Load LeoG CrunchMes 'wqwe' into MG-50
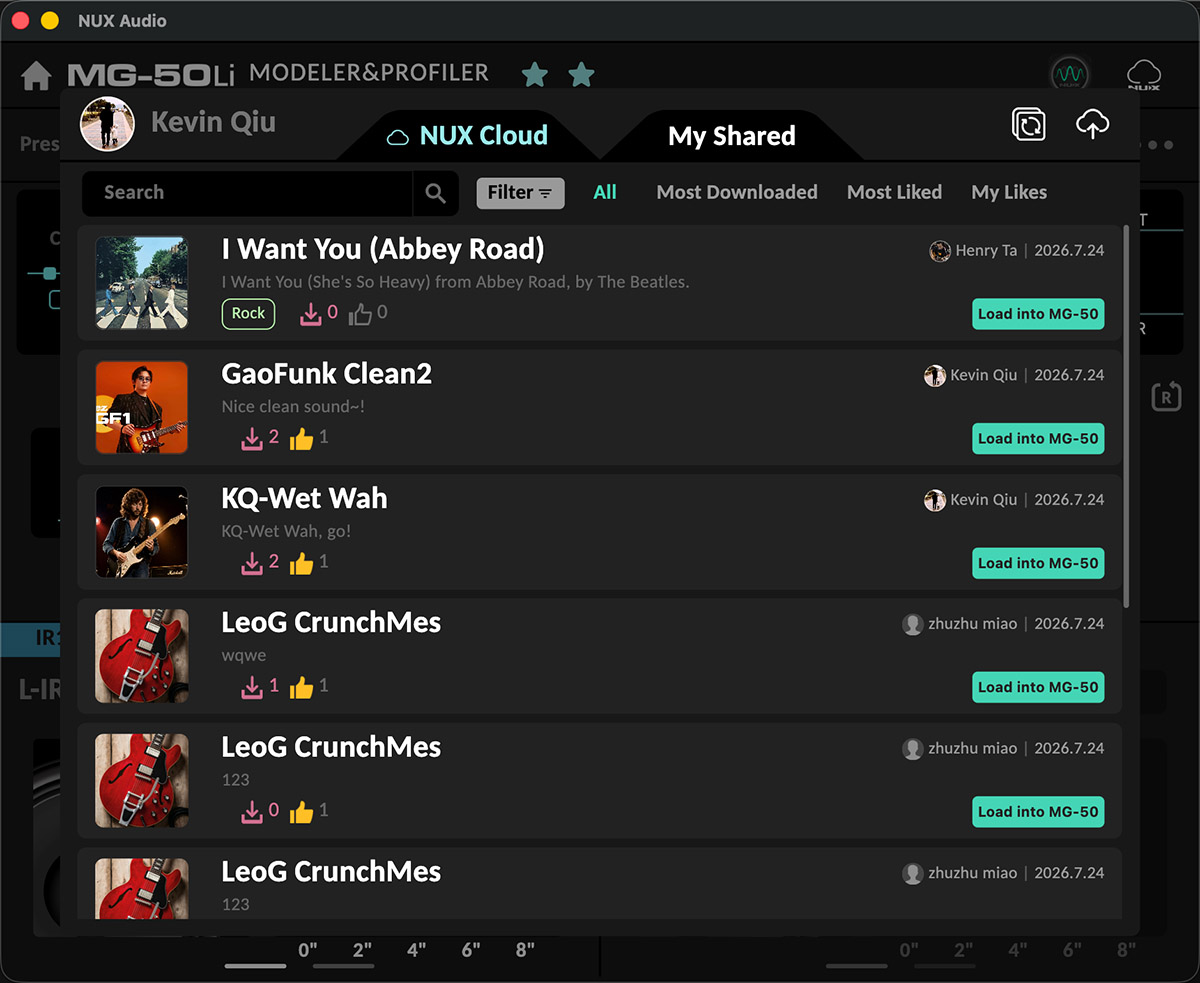 [x=1038, y=687]
